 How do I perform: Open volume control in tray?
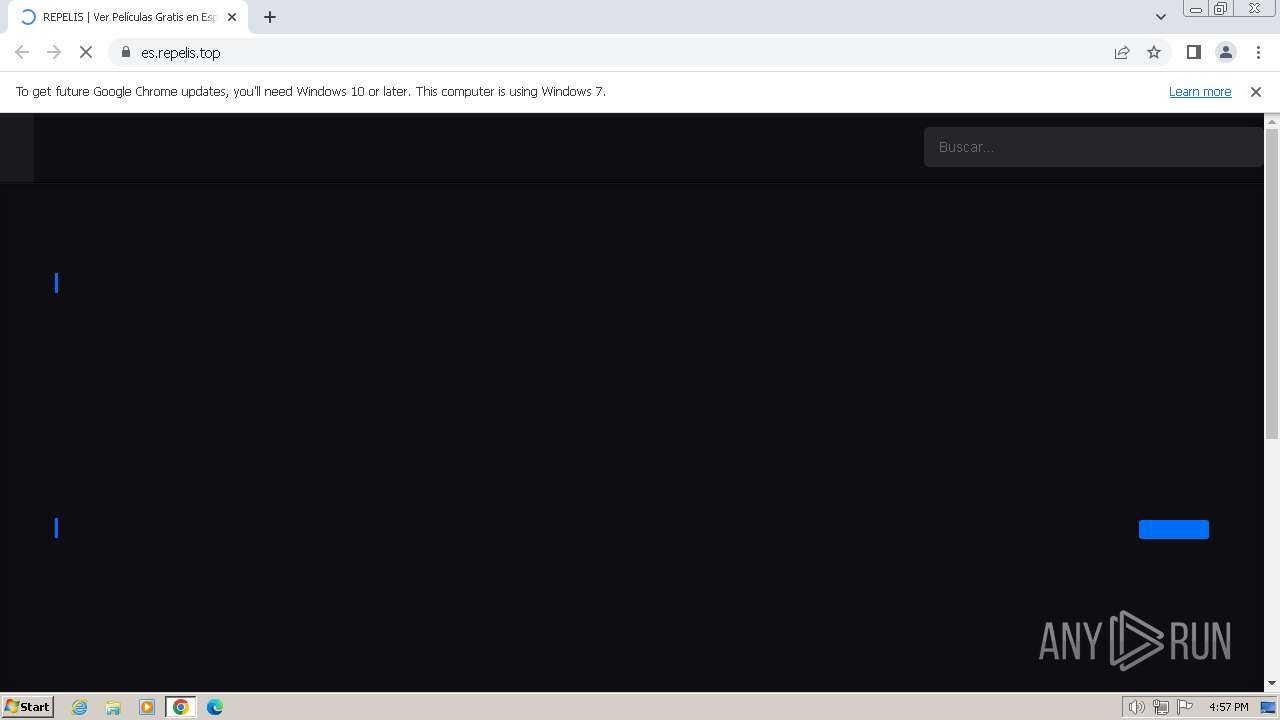point(1137,707)
